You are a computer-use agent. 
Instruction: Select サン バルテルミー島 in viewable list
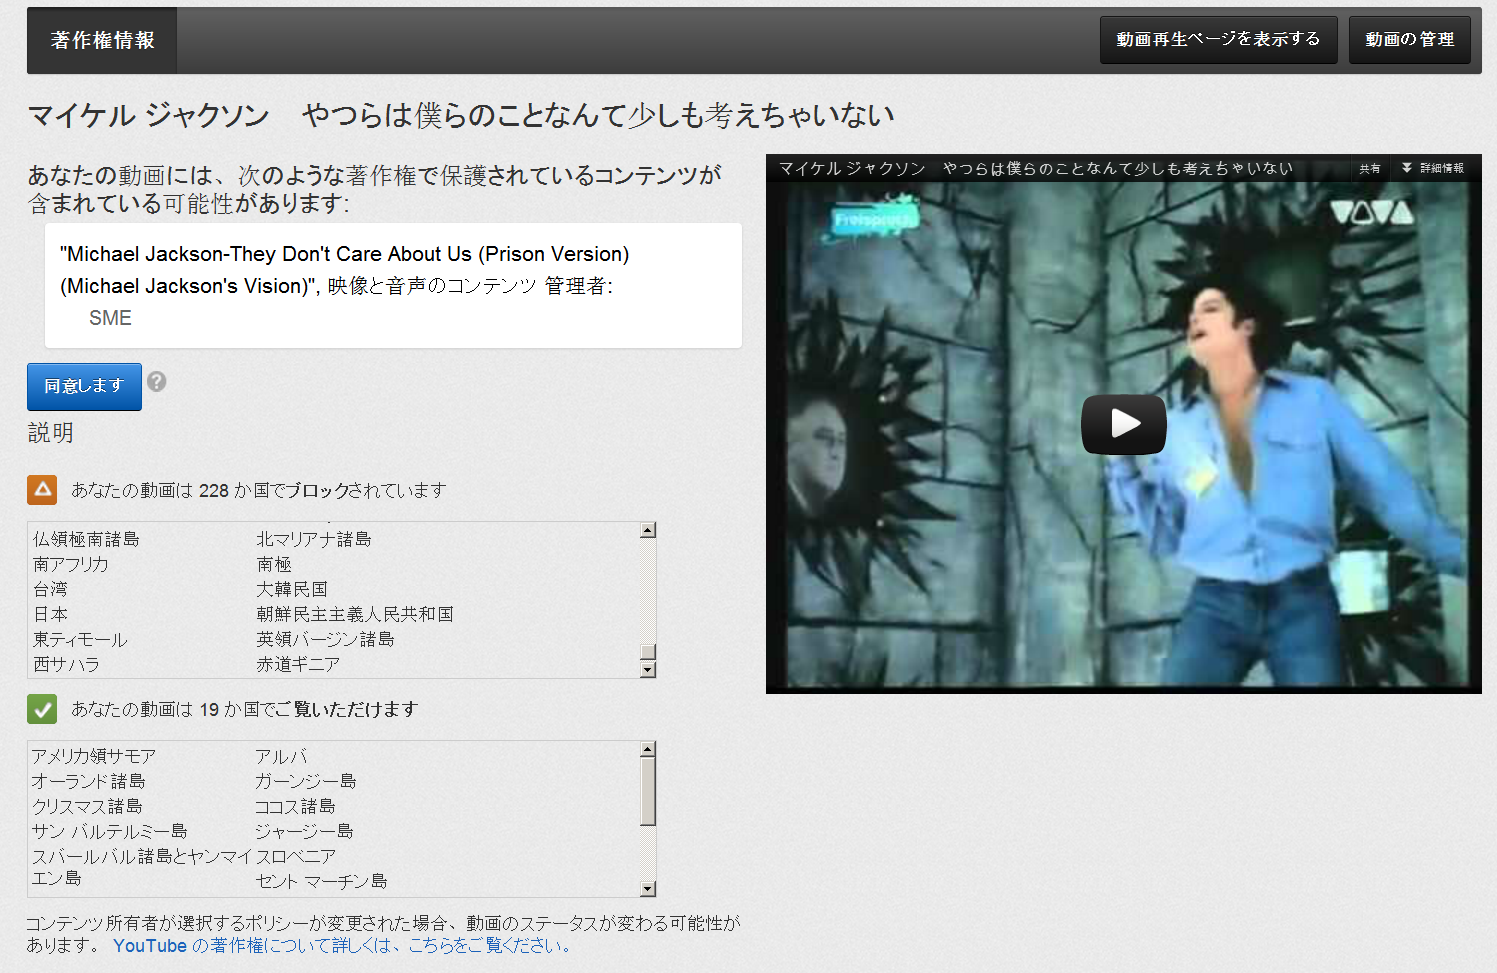[110, 831]
